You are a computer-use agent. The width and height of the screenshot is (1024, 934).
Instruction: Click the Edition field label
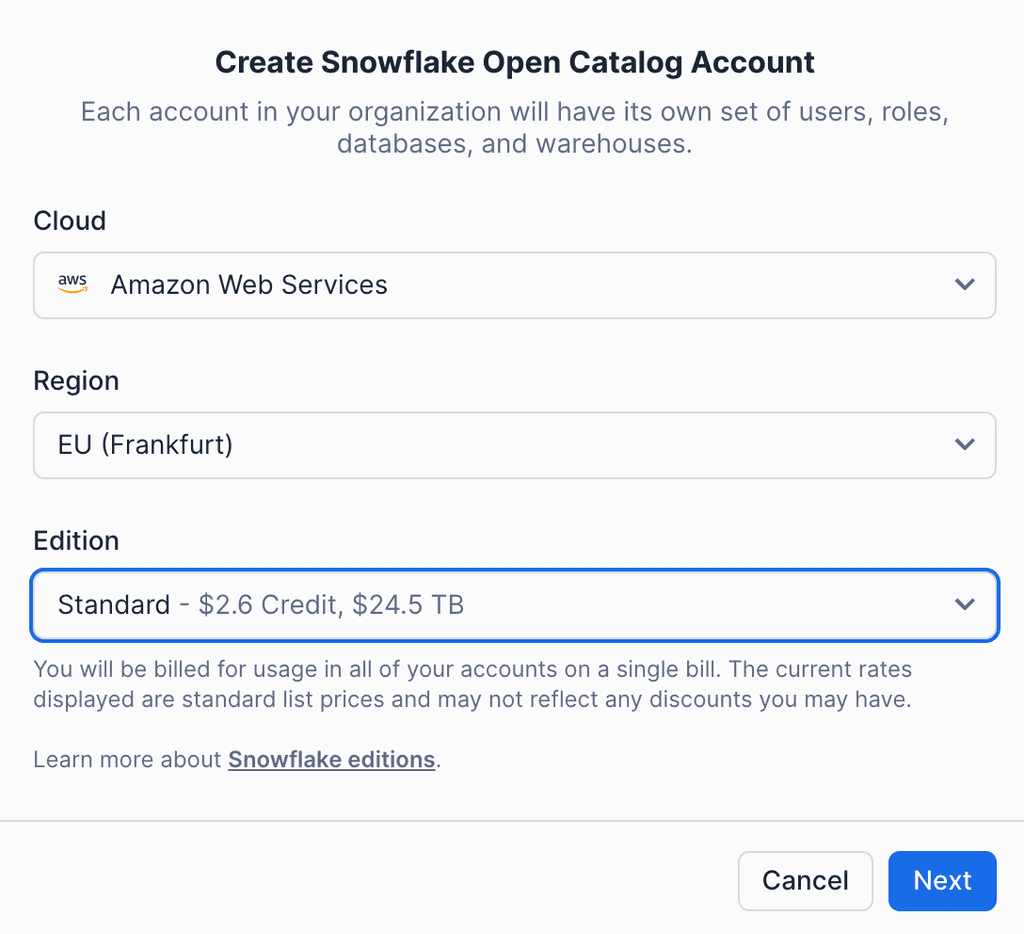pos(76,540)
